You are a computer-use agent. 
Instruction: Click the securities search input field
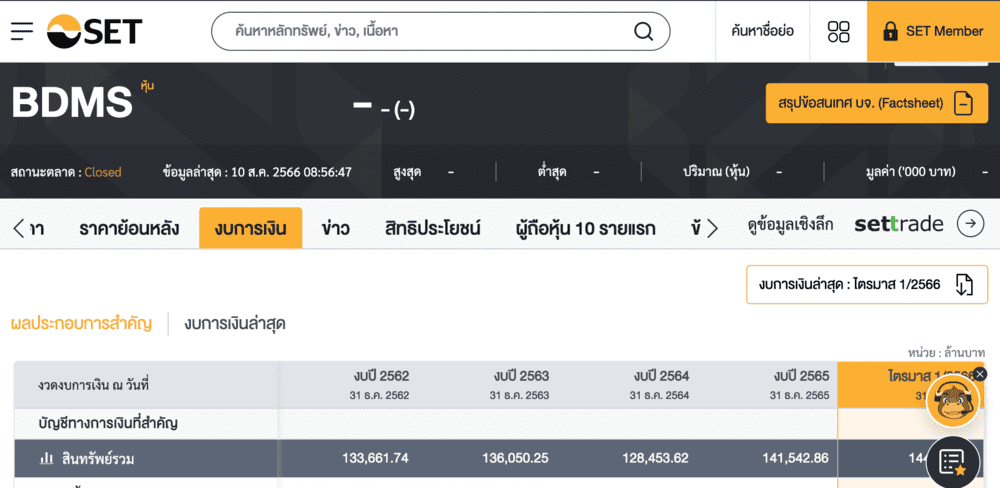pos(430,31)
